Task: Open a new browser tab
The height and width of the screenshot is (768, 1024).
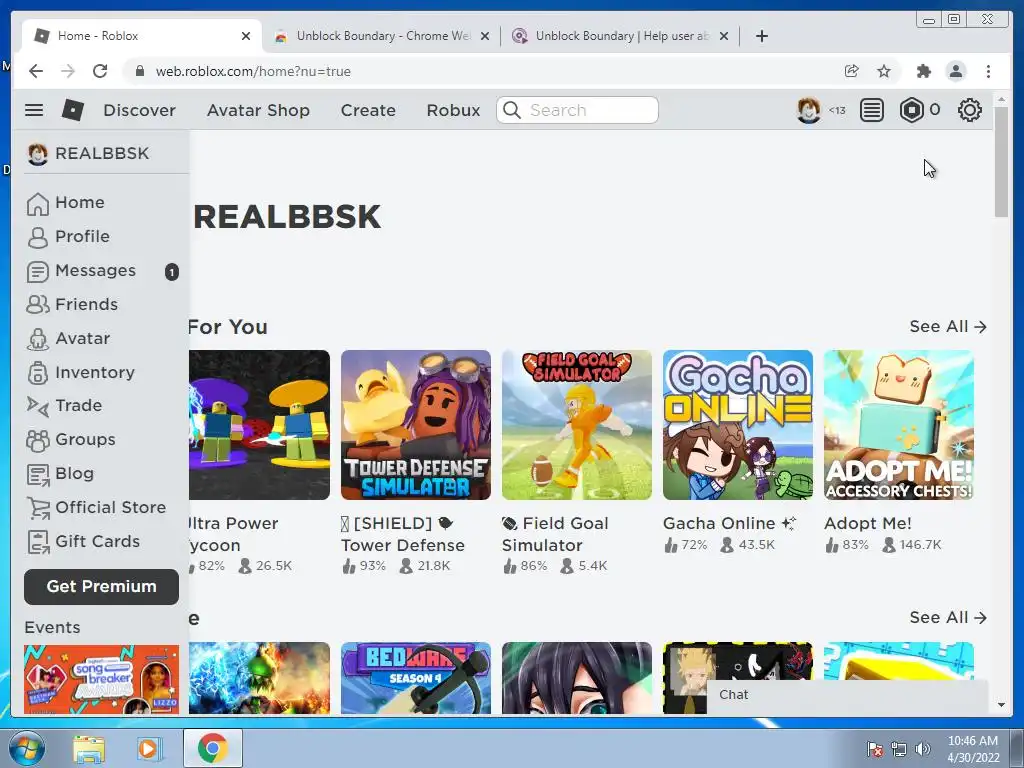Action: coord(761,36)
